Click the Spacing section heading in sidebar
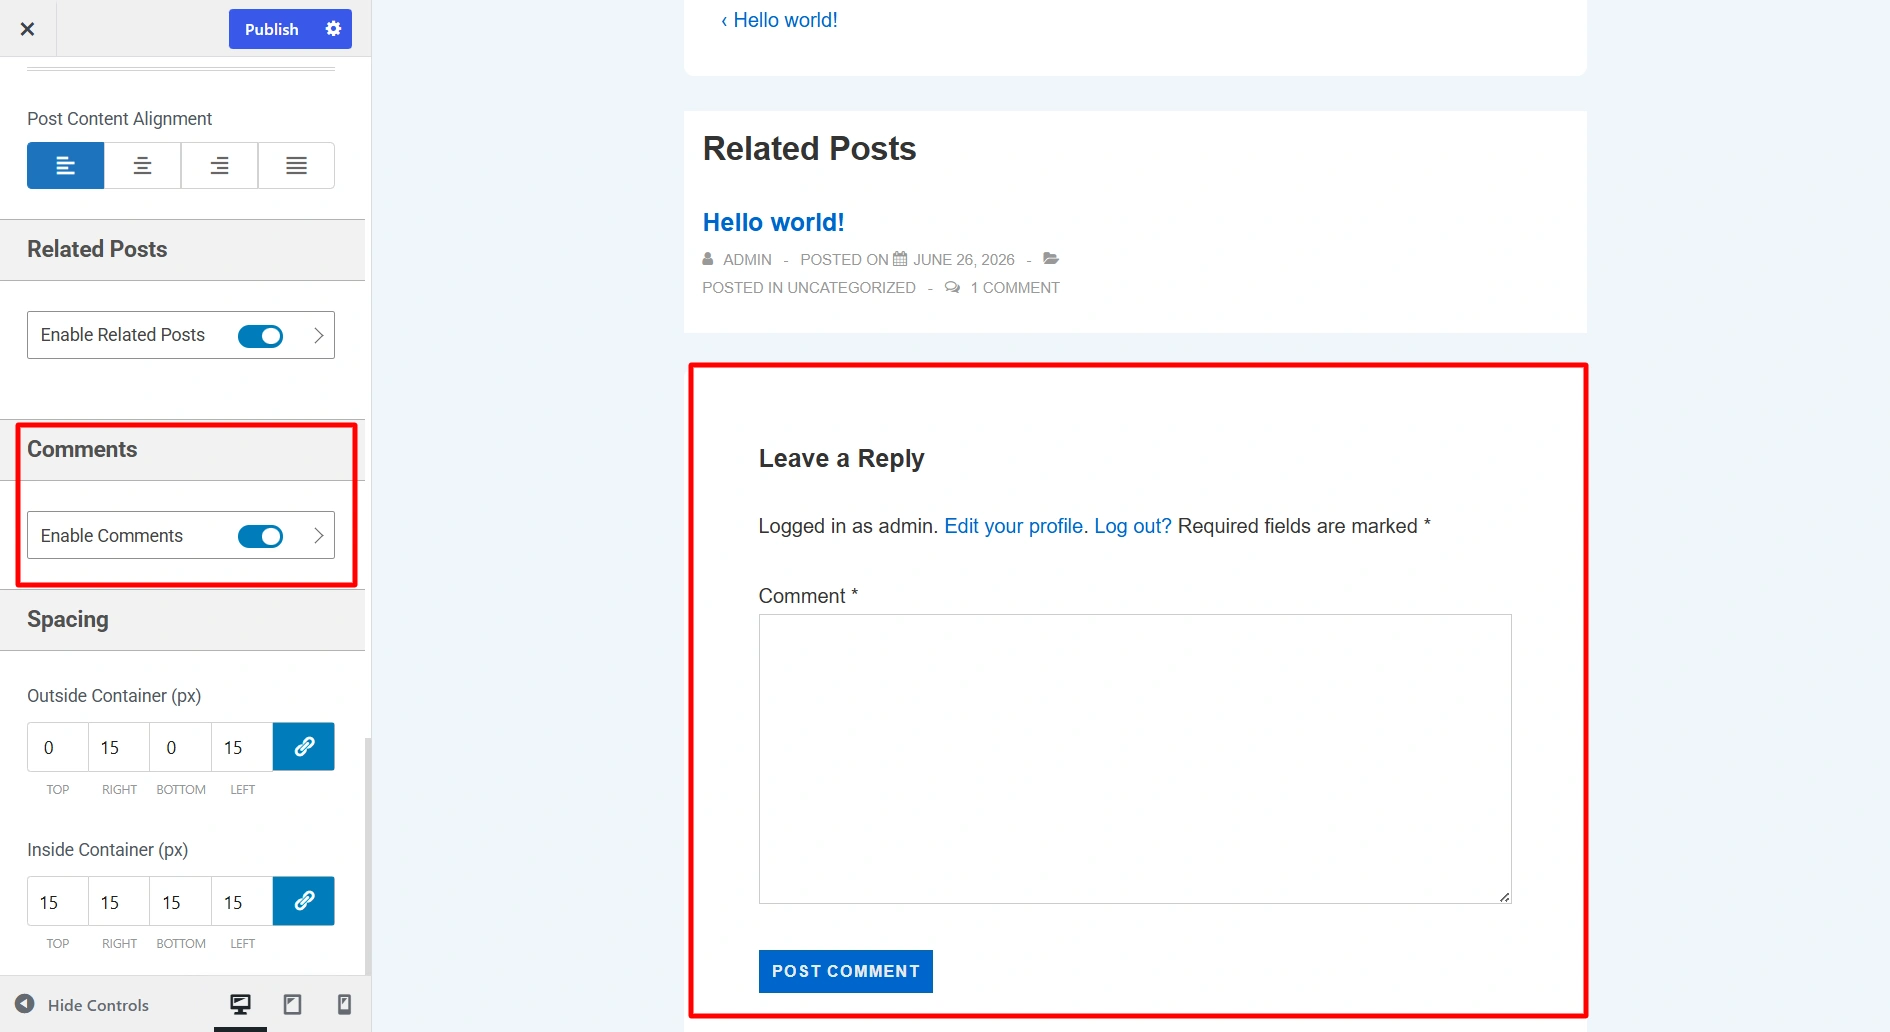Screen dimensions: 1890x1032 click(68, 620)
